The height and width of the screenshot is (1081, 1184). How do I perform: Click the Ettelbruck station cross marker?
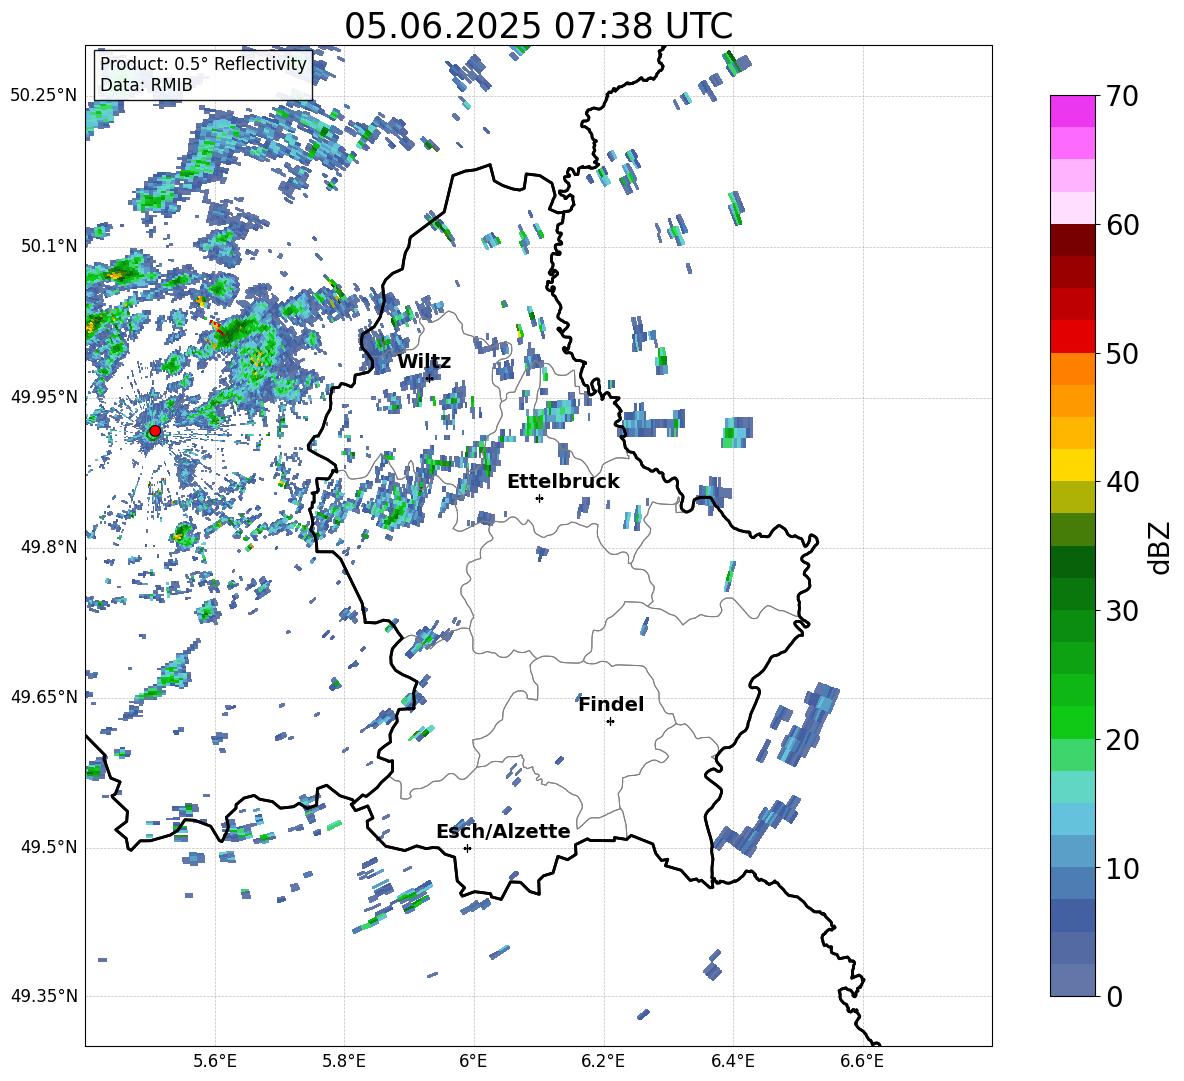539,498
